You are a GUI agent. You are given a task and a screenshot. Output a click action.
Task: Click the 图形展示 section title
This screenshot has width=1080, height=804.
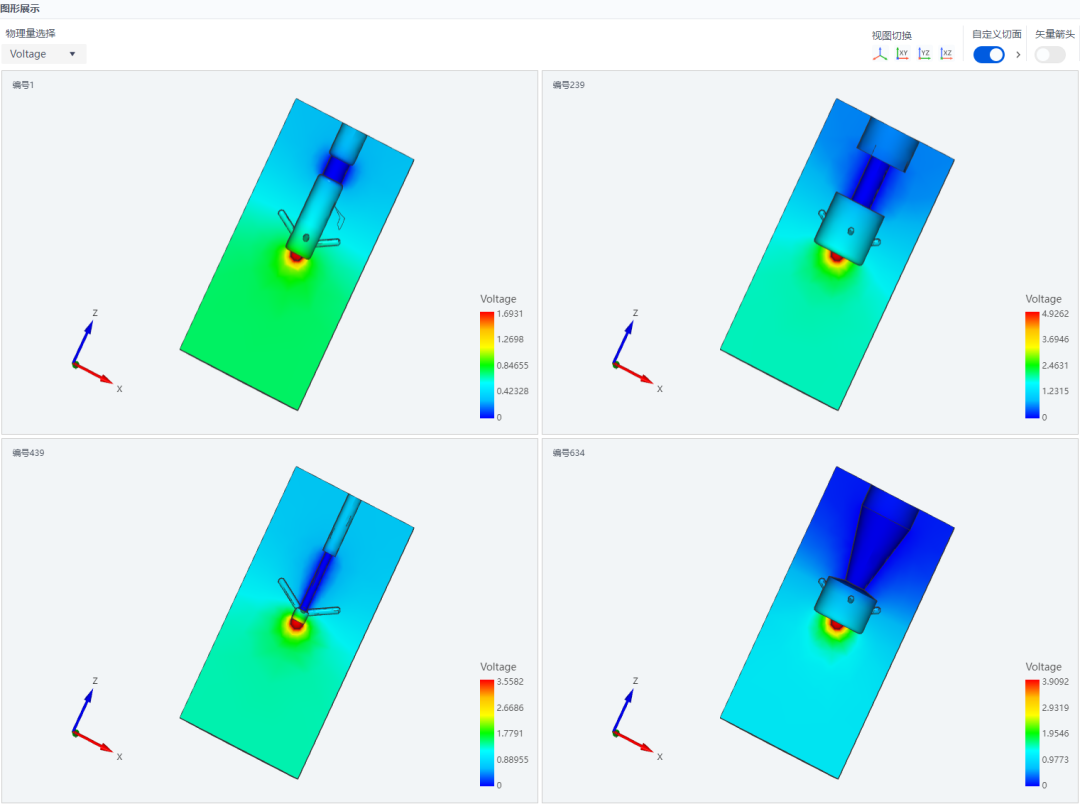pos(20,8)
